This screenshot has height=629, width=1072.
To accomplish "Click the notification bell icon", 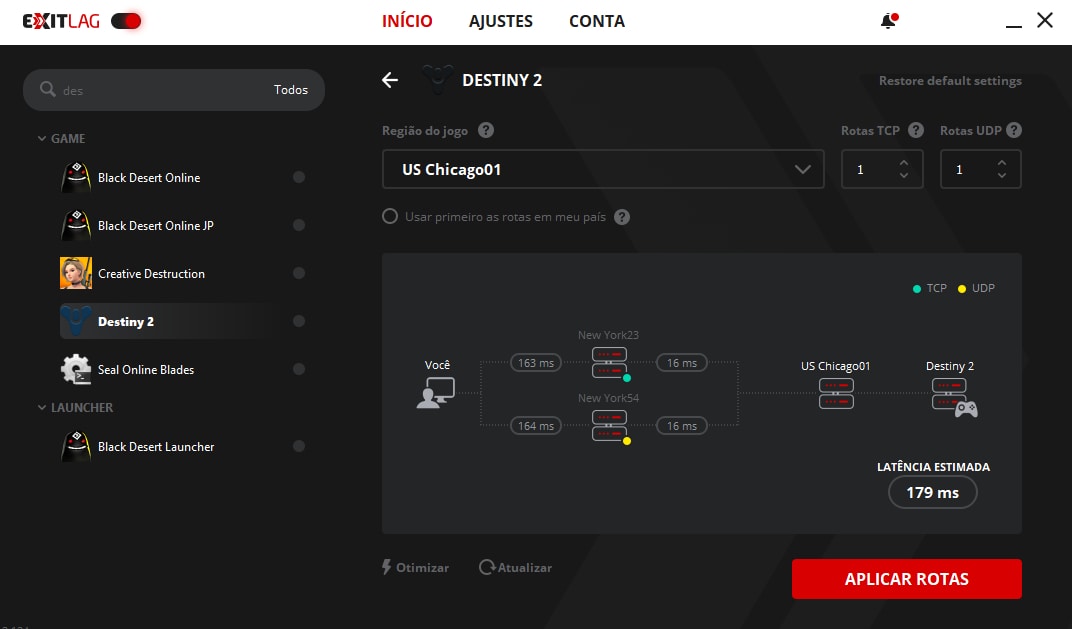I will pyautogui.click(x=887, y=21).
